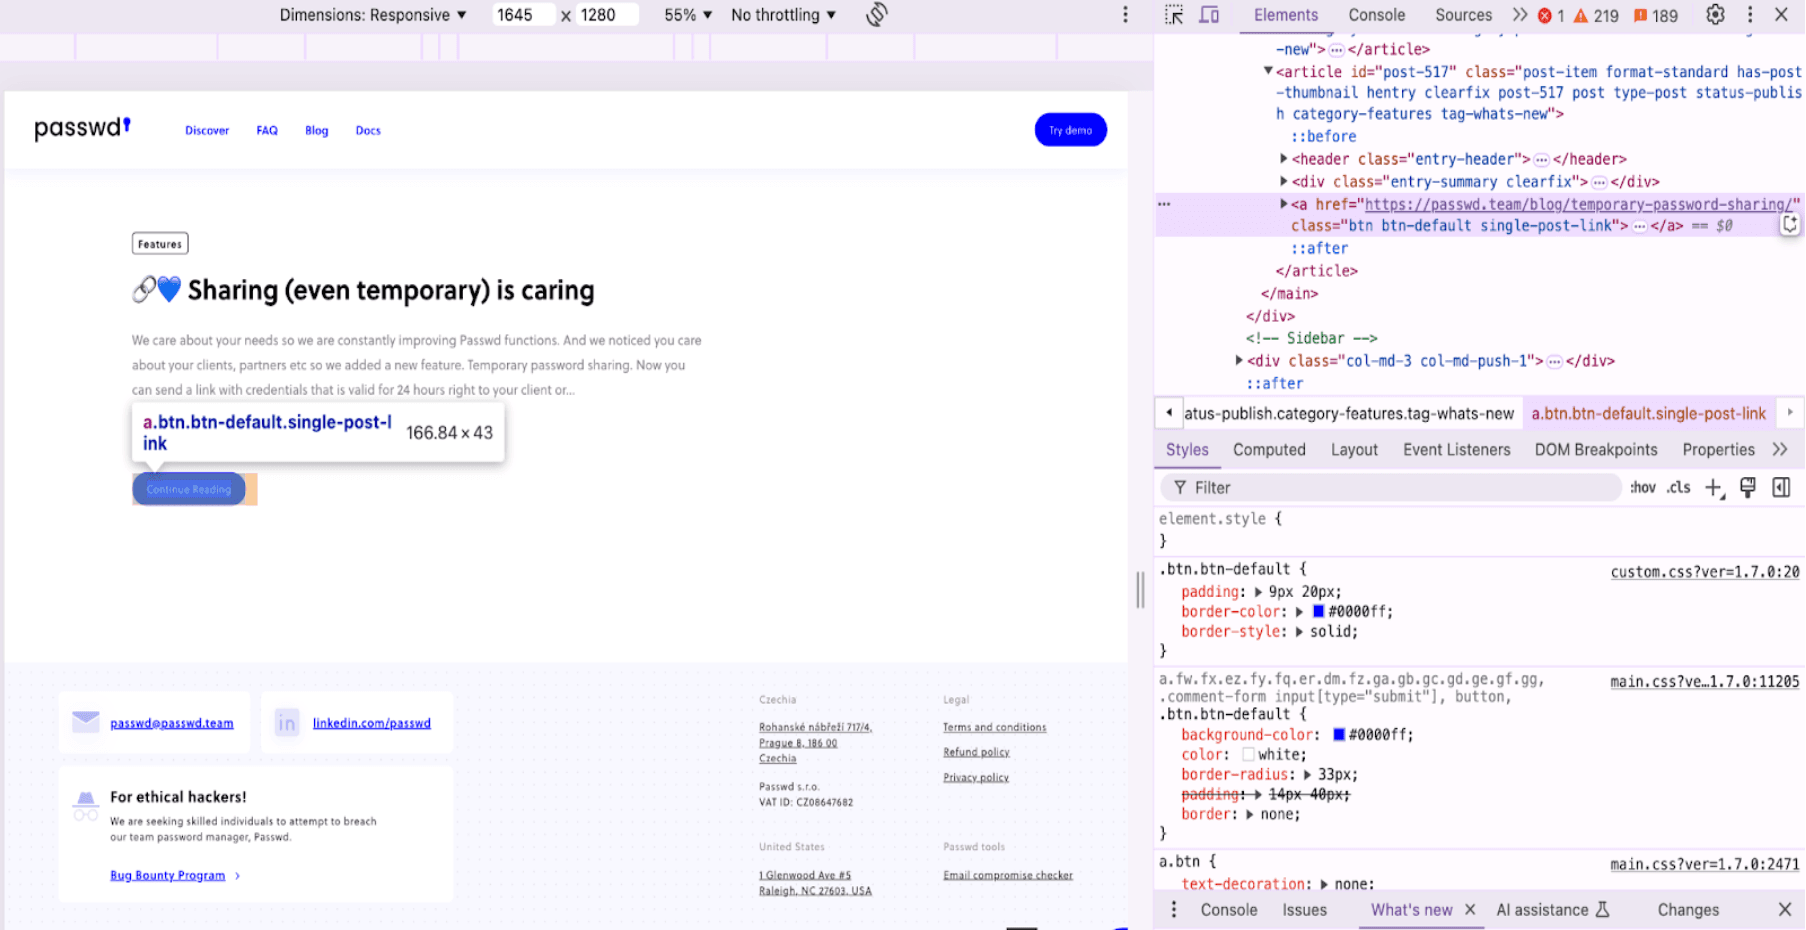Open the Event Listeners tab
The width and height of the screenshot is (1806, 930).
(x=1456, y=450)
